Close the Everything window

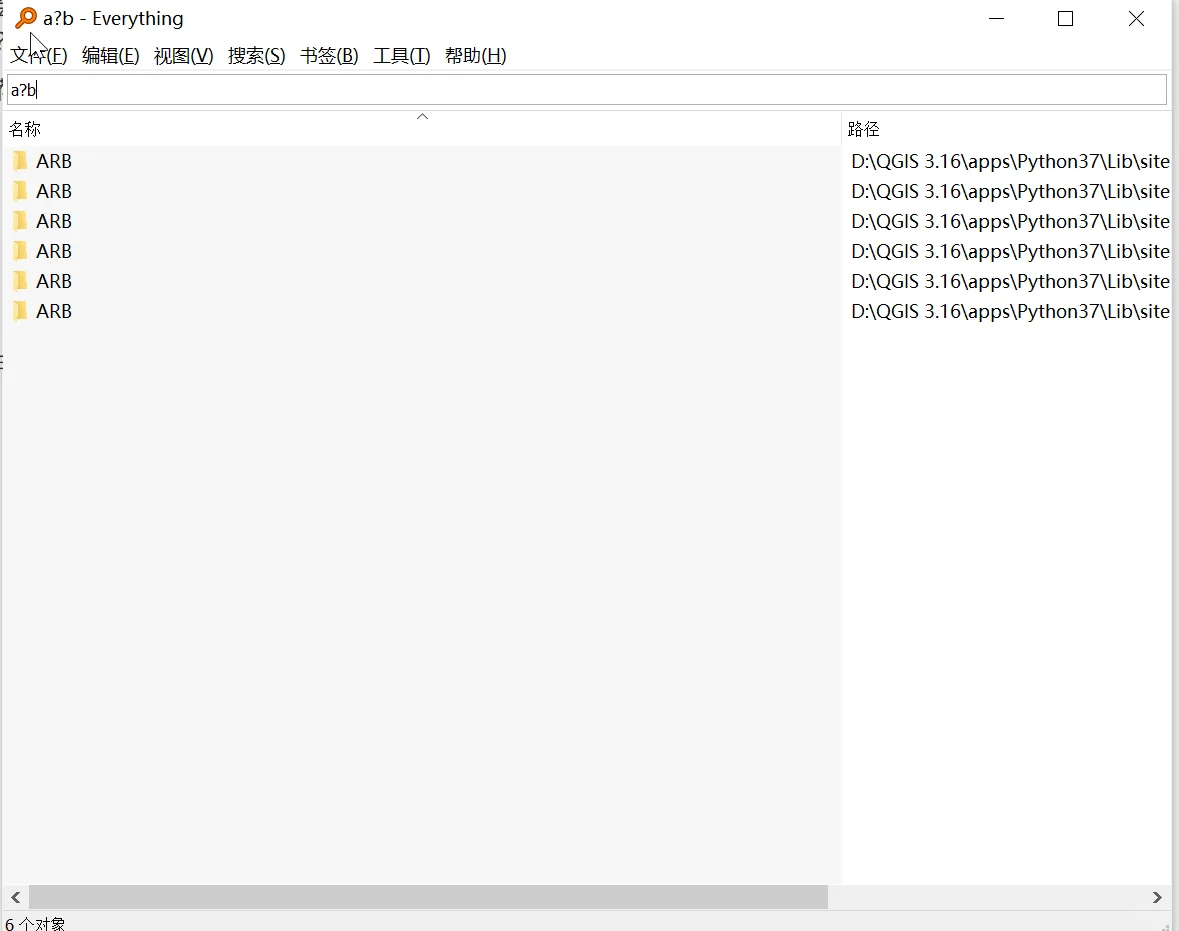pyautogui.click(x=1136, y=19)
